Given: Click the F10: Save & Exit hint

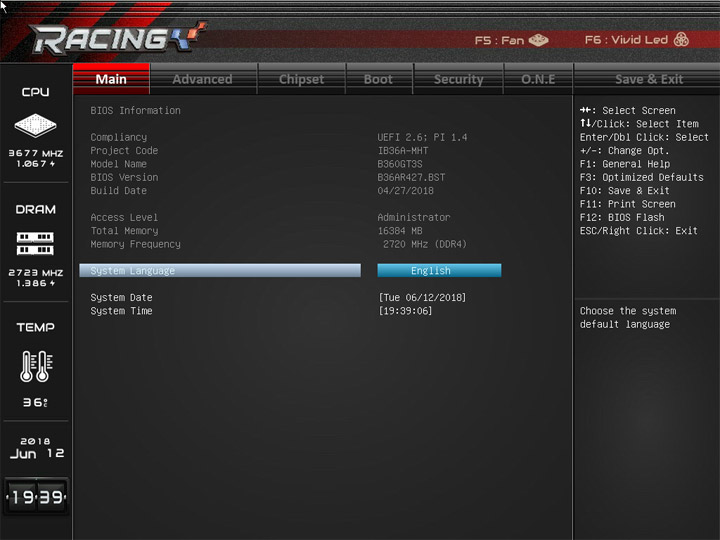Looking at the screenshot, I should click(624, 191).
